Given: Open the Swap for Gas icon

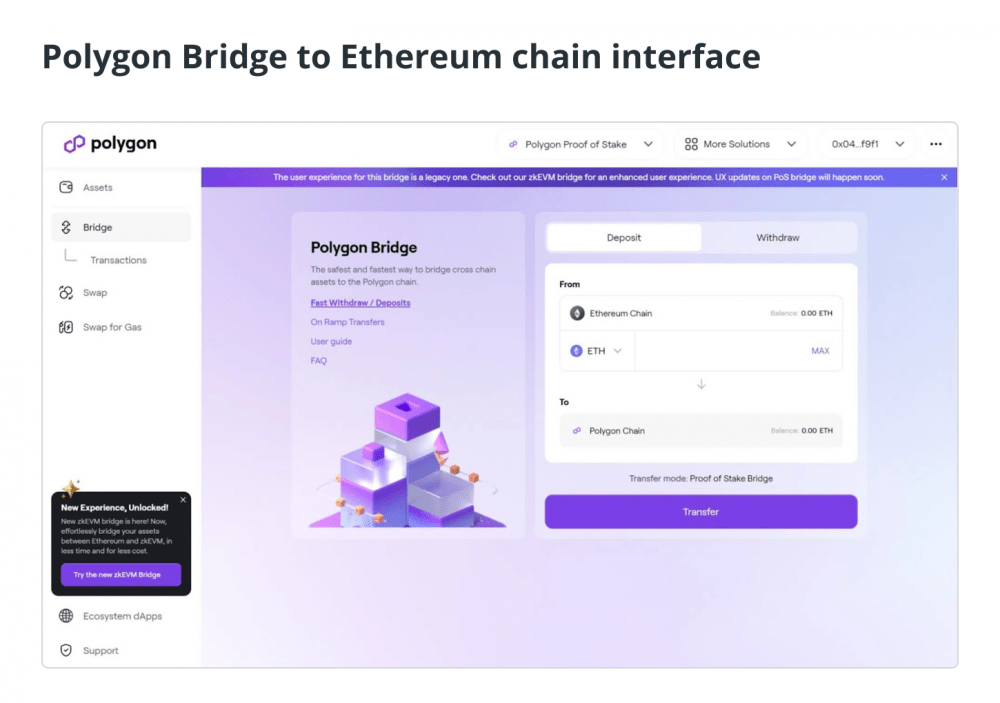Looking at the screenshot, I should pyautogui.click(x=66, y=327).
